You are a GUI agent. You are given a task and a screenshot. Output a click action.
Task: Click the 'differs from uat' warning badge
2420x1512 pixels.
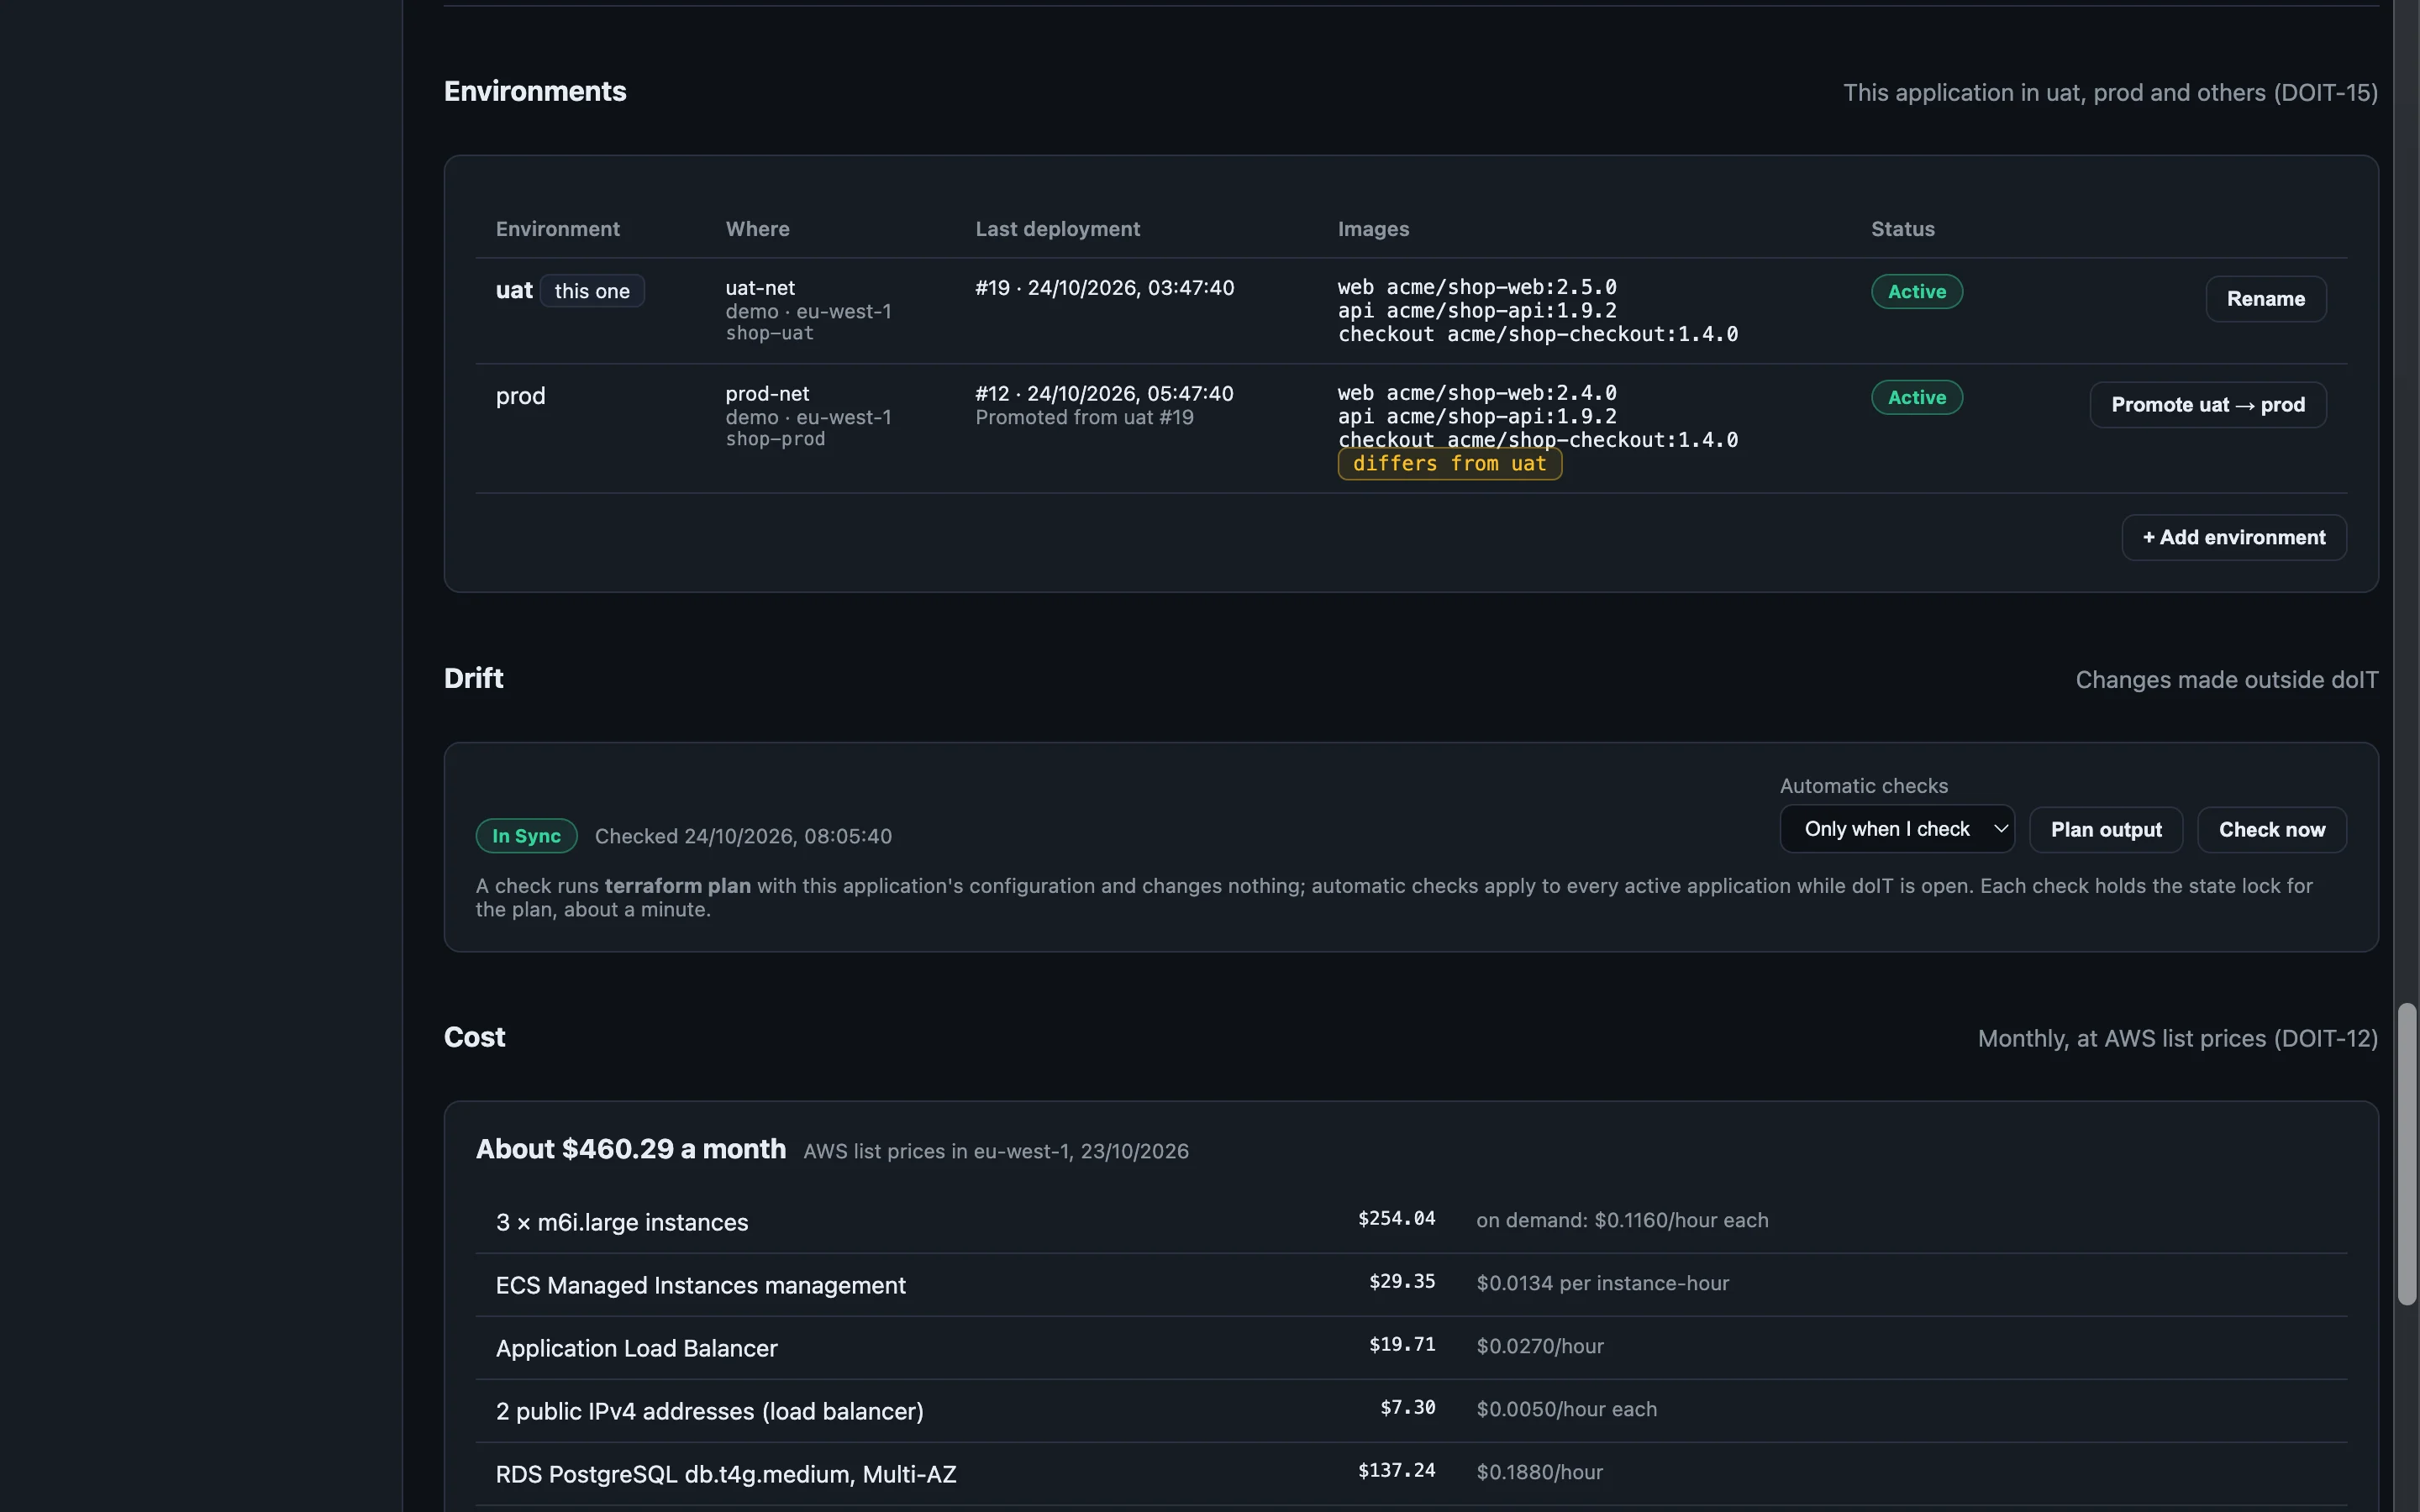[x=1449, y=464]
